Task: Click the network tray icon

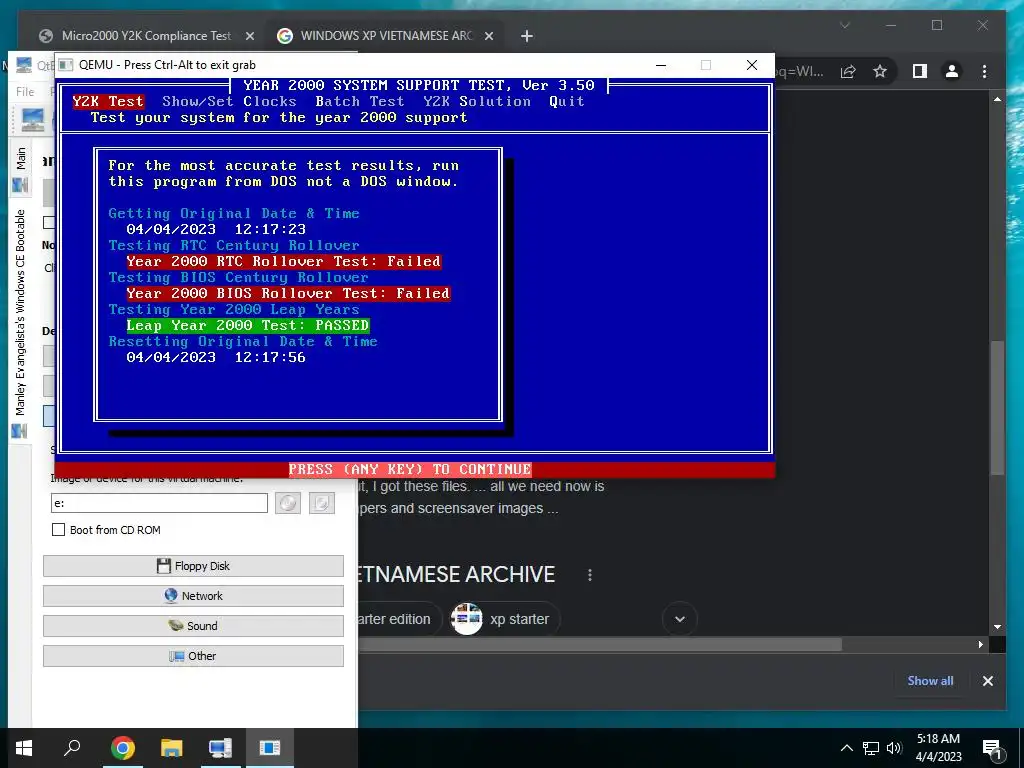Action: click(871, 748)
